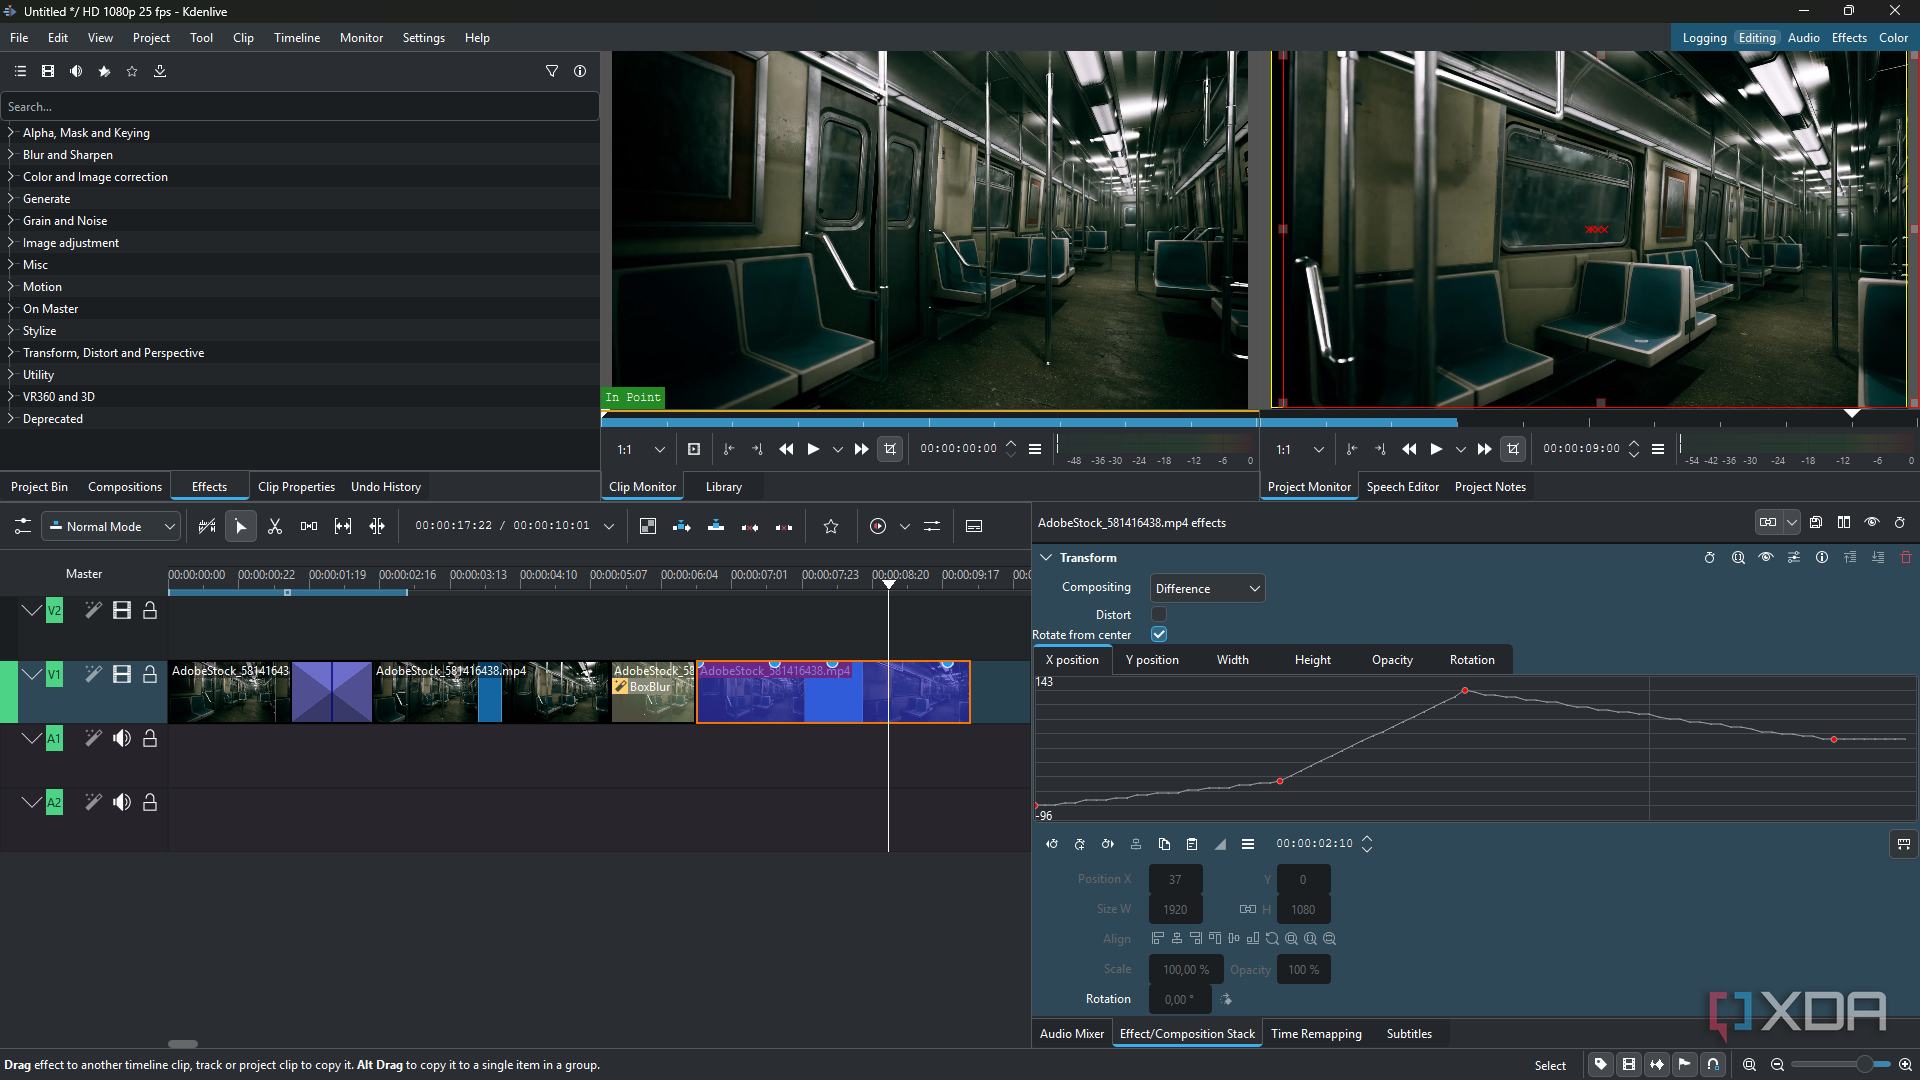Screen dimensions: 1920x1080
Task: Uncheck Rotate from center checkbox
Action: pyautogui.click(x=1159, y=634)
